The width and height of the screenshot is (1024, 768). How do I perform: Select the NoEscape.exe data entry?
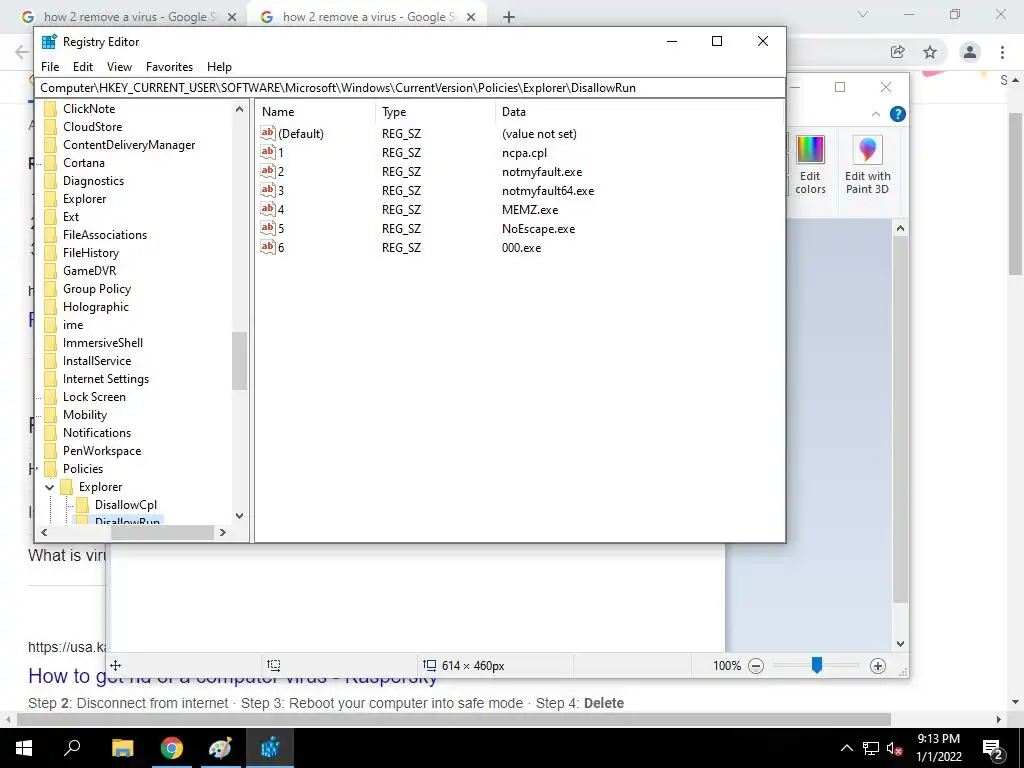(x=538, y=229)
